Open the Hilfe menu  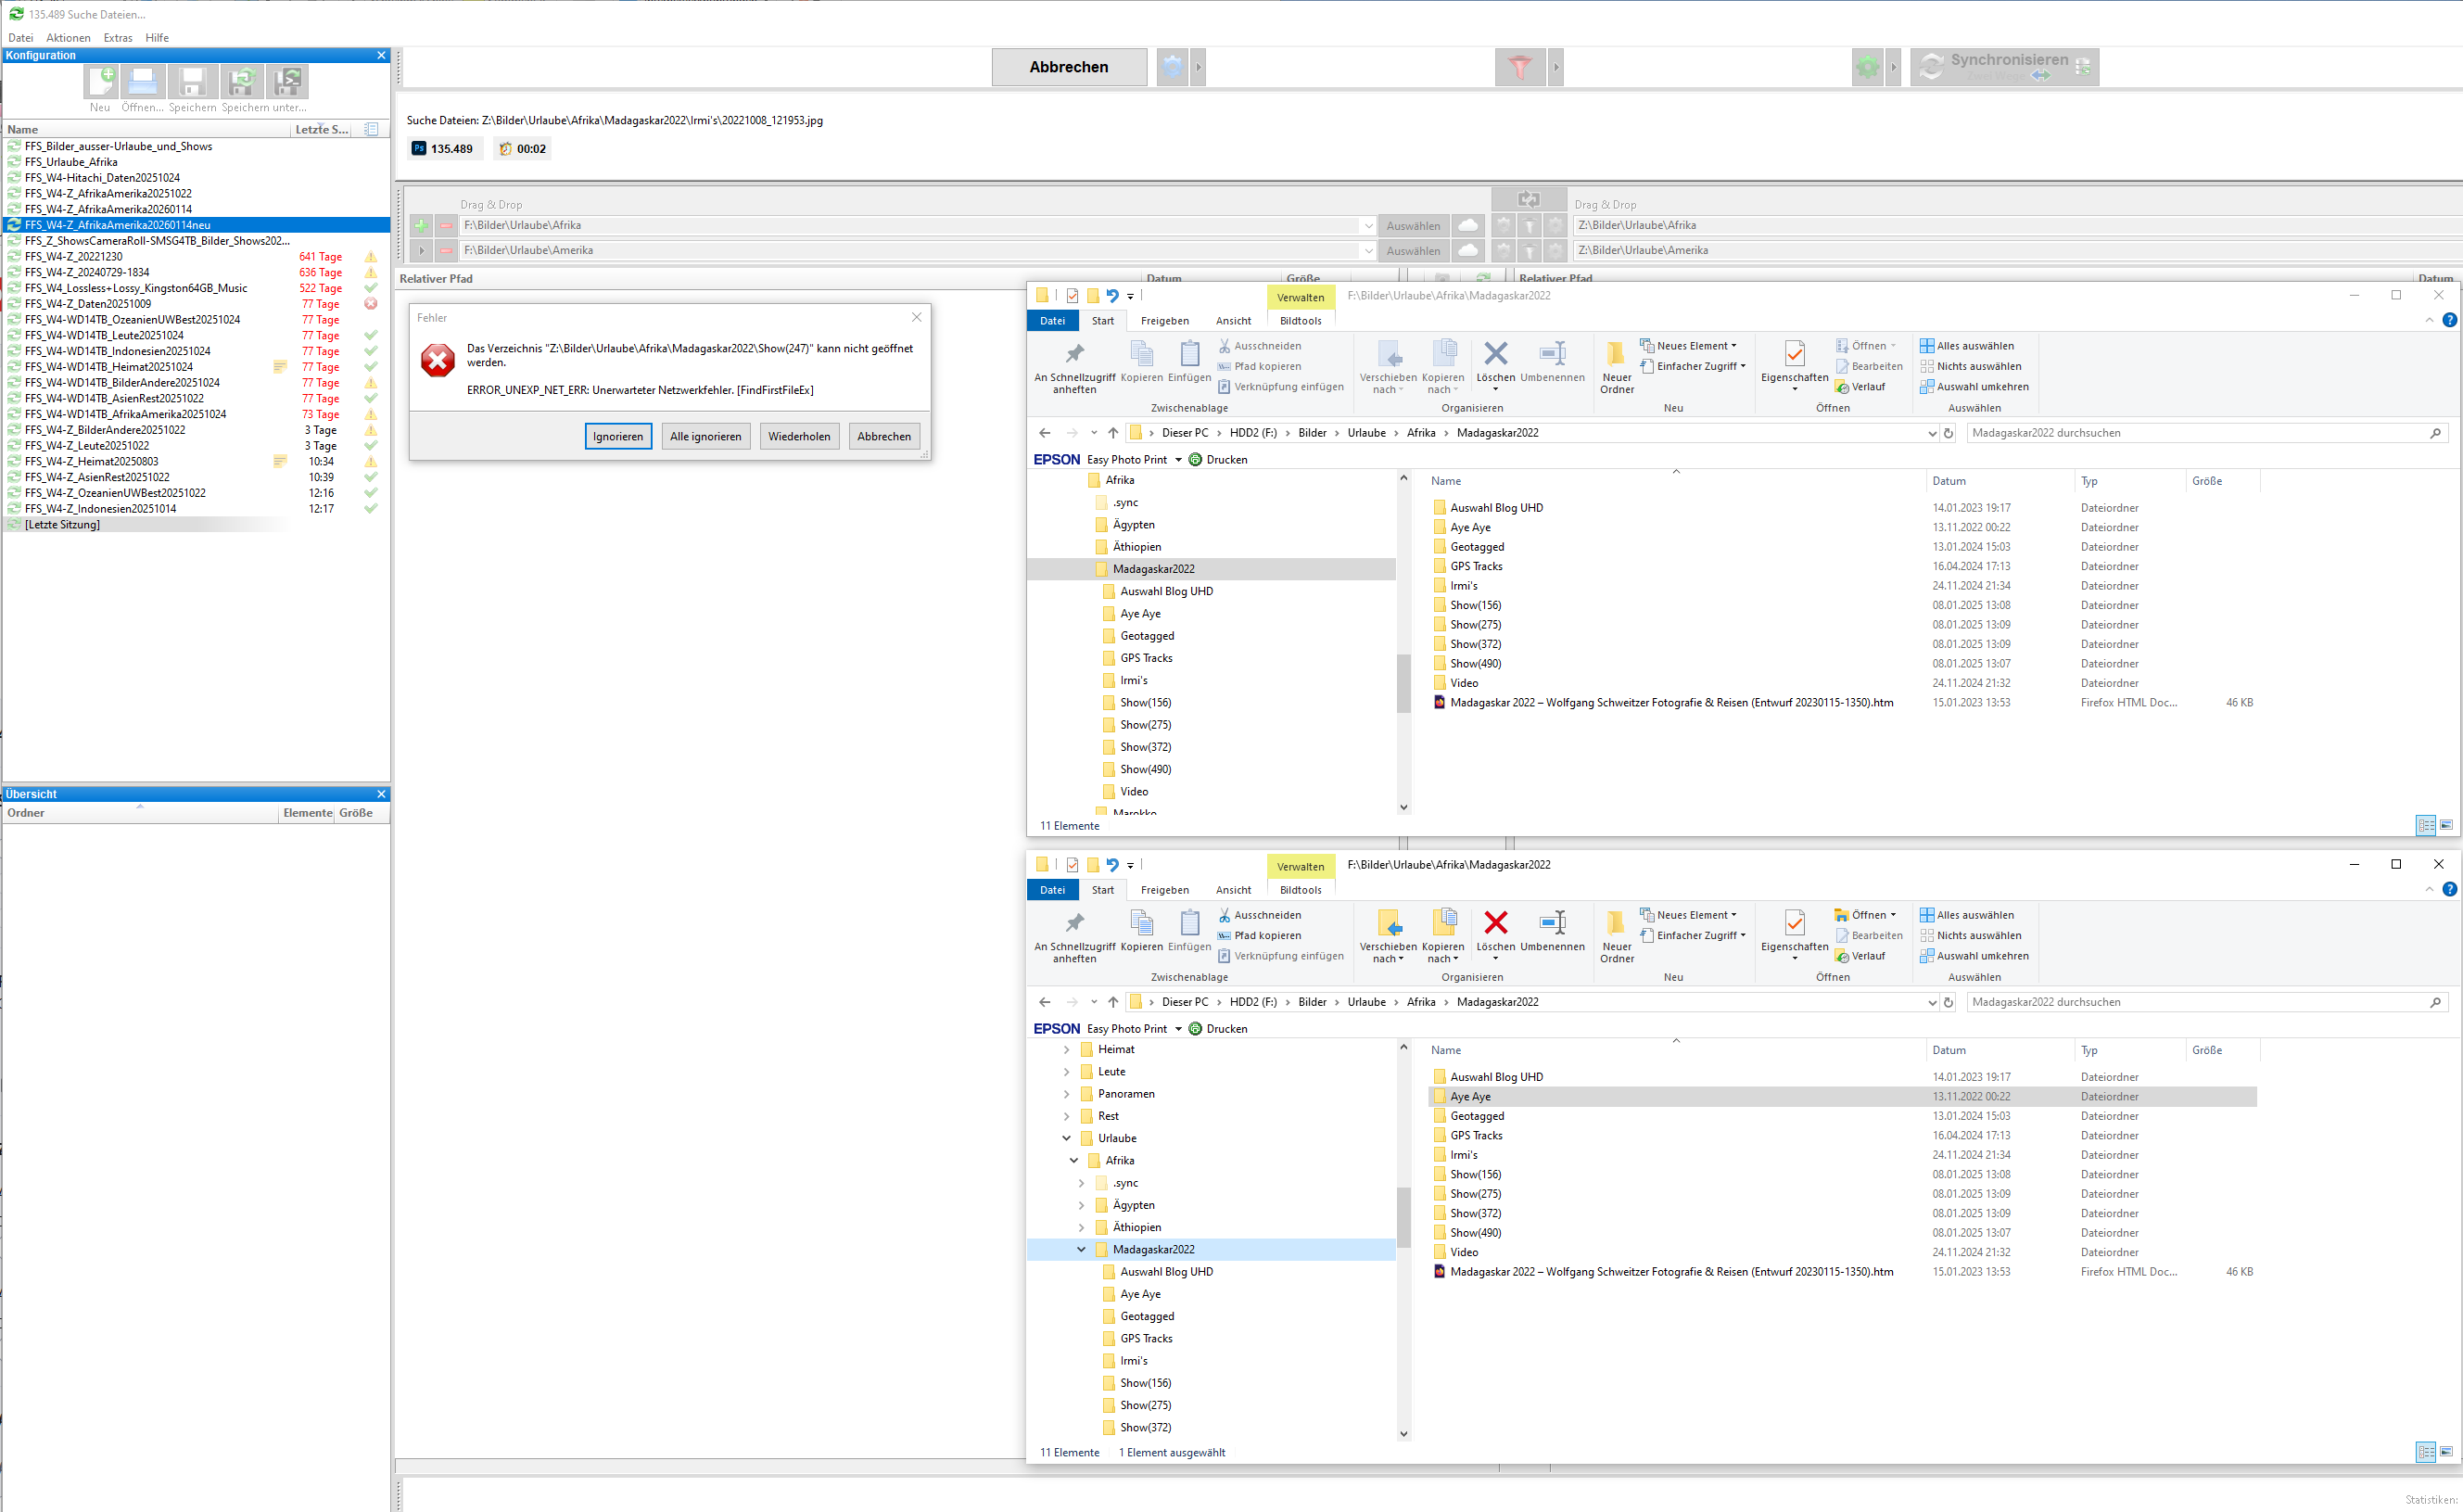coord(157,38)
